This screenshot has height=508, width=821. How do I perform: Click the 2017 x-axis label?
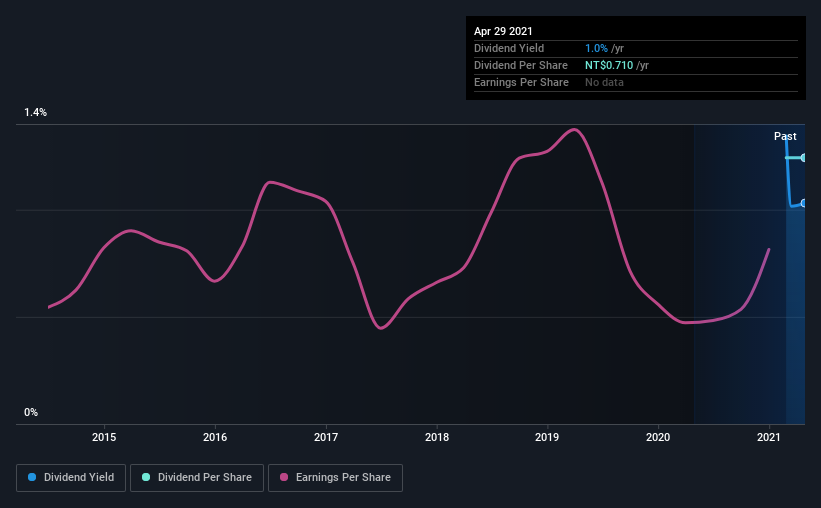tap(326, 437)
